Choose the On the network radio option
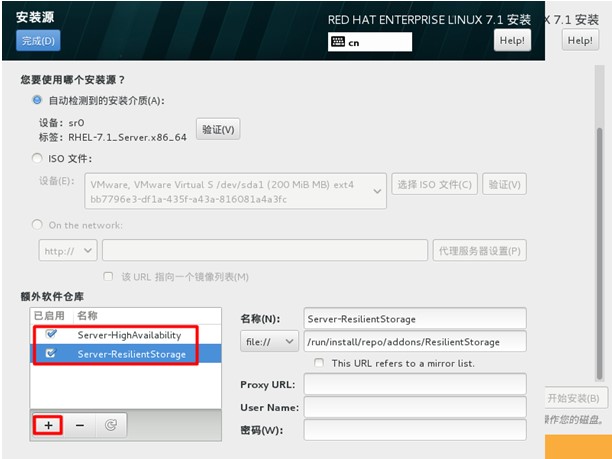The height and width of the screenshot is (459, 612). coord(38,224)
